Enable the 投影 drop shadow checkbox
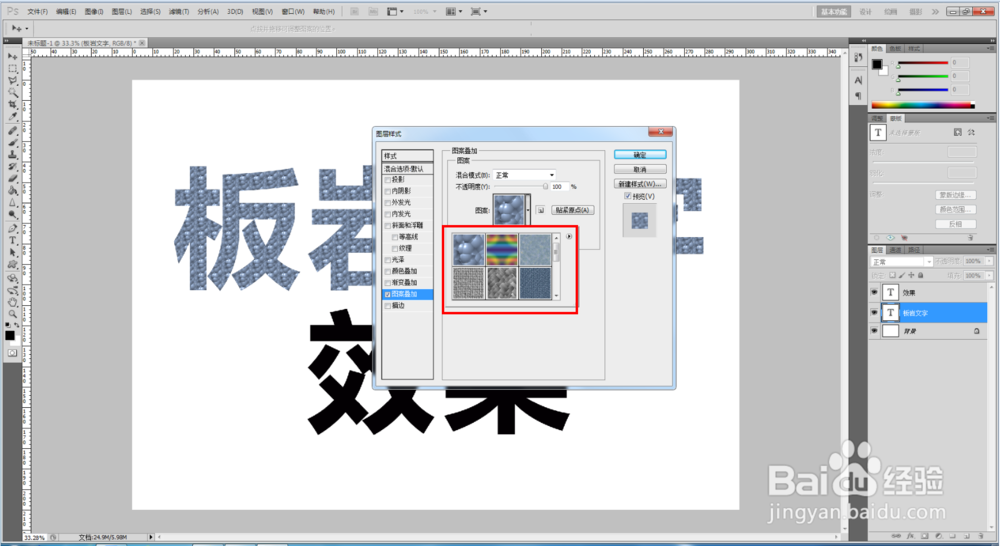Image resolution: width=1000 pixels, height=546 pixels. 388,180
